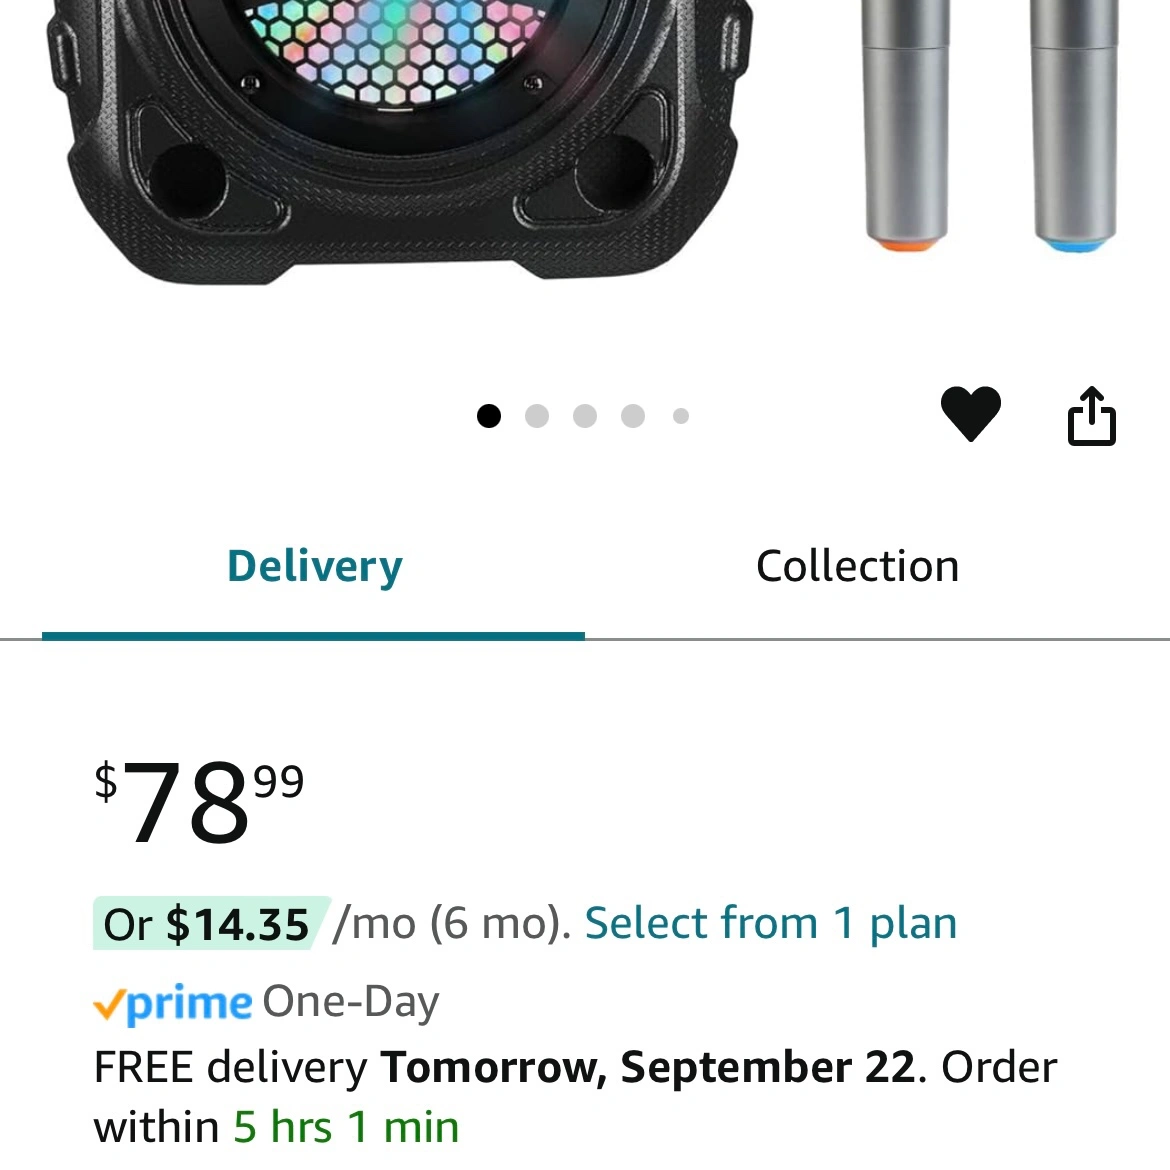Click Tomorrow, September 22 delivery date
This screenshot has height=1170, width=1170.
click(648, 1067)
